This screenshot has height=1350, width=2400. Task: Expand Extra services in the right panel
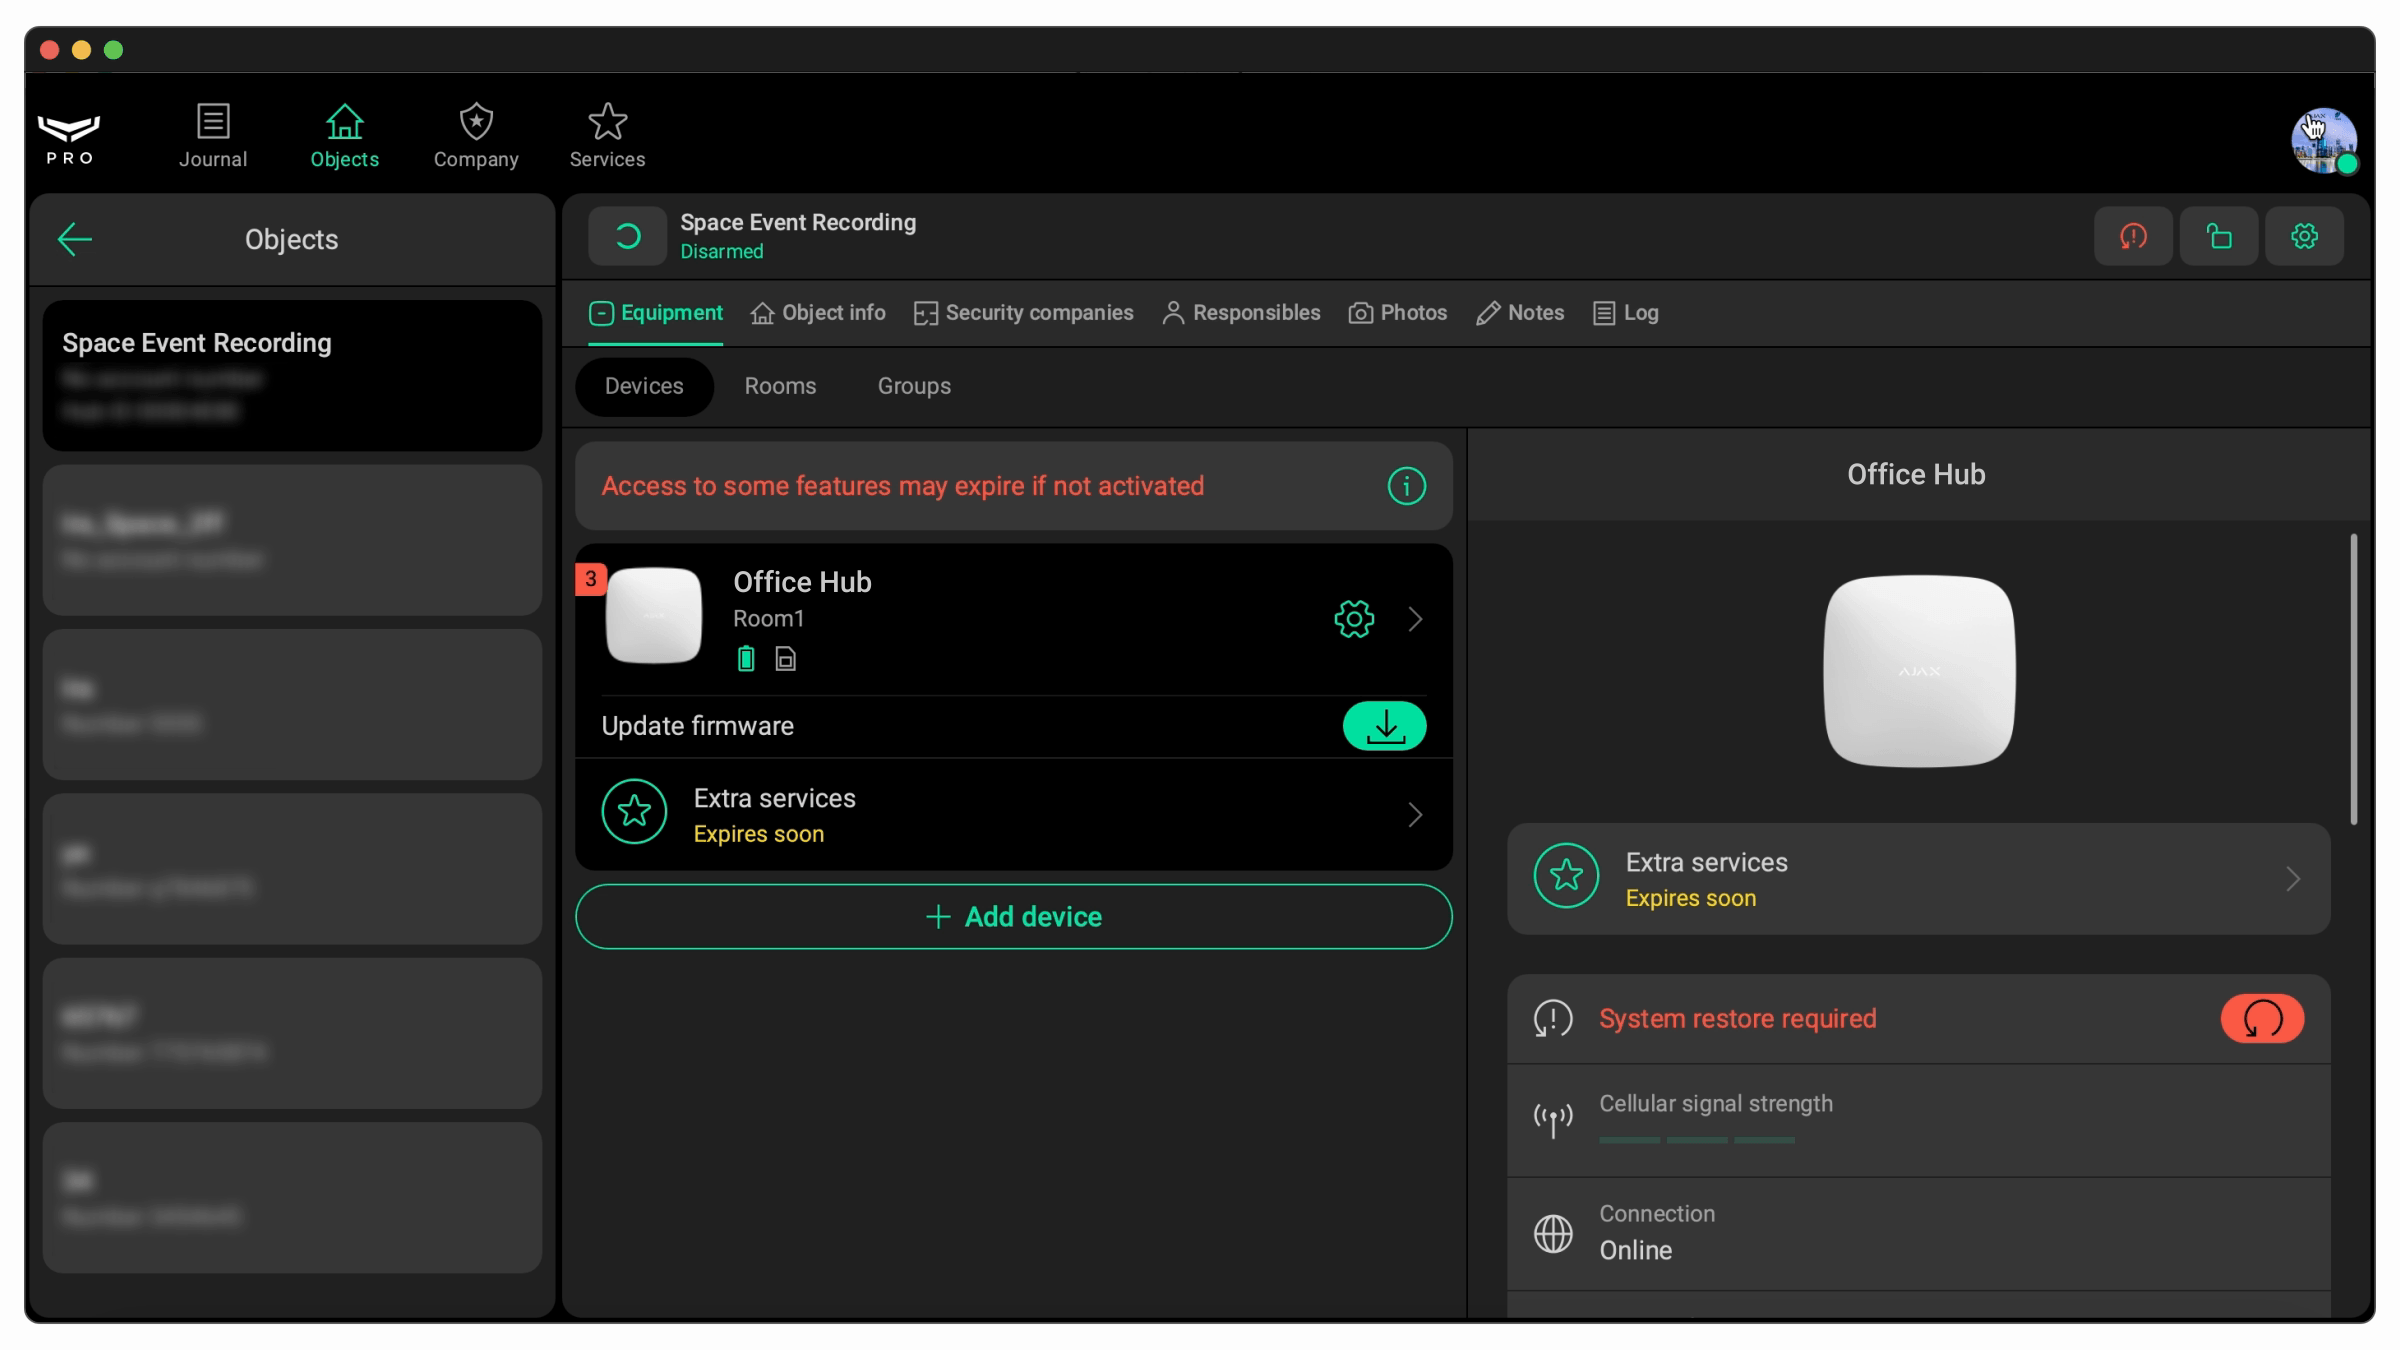(2293, 879)
